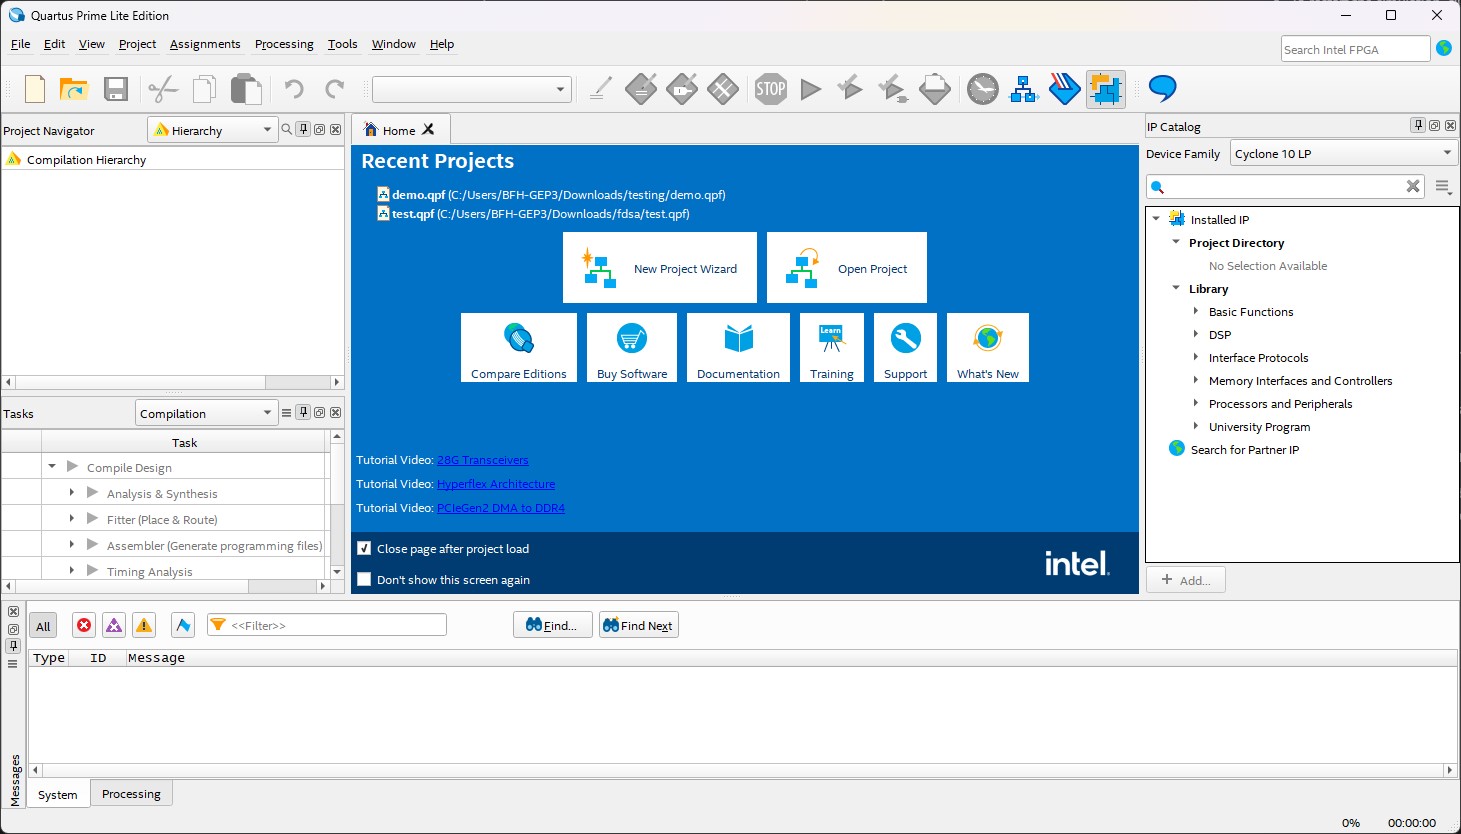Toggle the yellow warning message filter

point(144,625)
